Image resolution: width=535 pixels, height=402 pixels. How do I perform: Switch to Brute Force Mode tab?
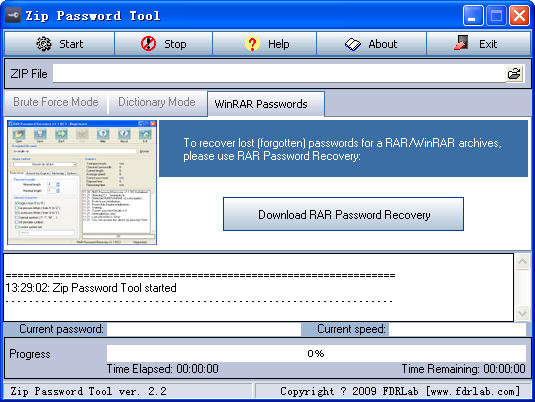pos(56,102)
